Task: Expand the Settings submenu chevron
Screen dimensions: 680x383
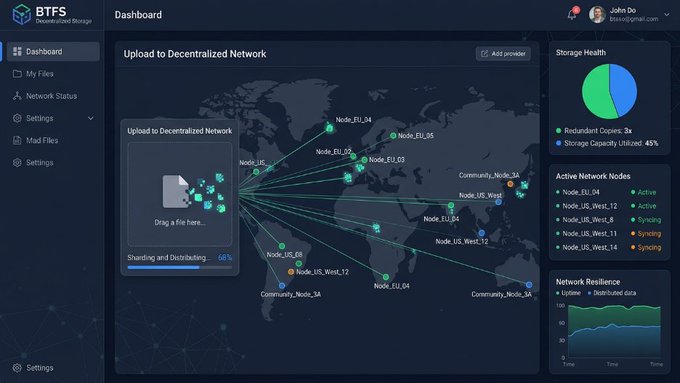Action: [91, 118]
